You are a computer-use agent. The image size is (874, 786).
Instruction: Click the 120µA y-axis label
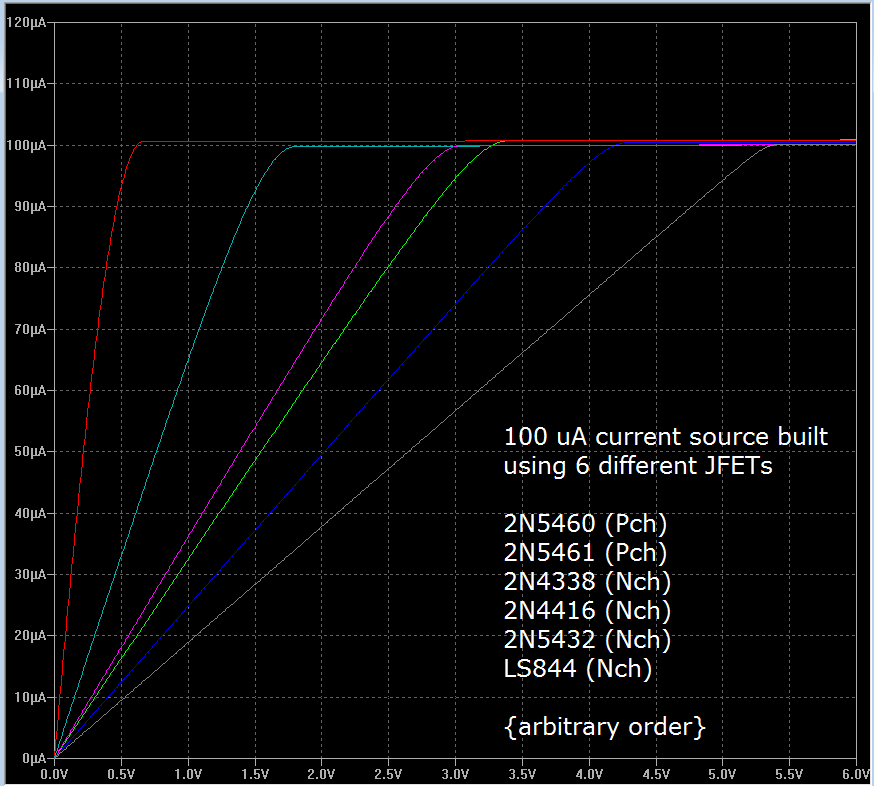pos(26,23)
